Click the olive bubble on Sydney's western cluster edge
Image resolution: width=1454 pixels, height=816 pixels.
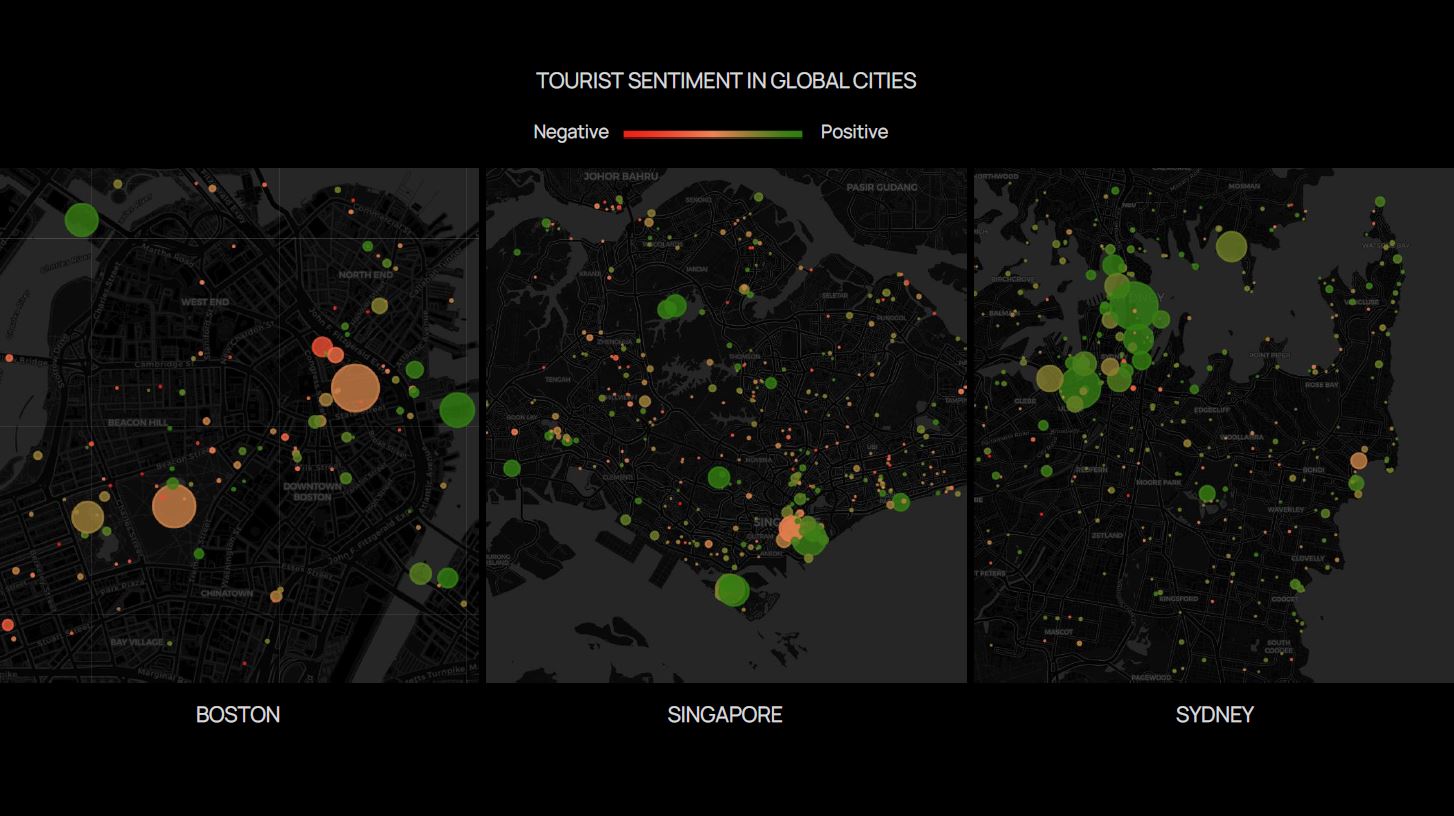click(x=1049, y=378)
